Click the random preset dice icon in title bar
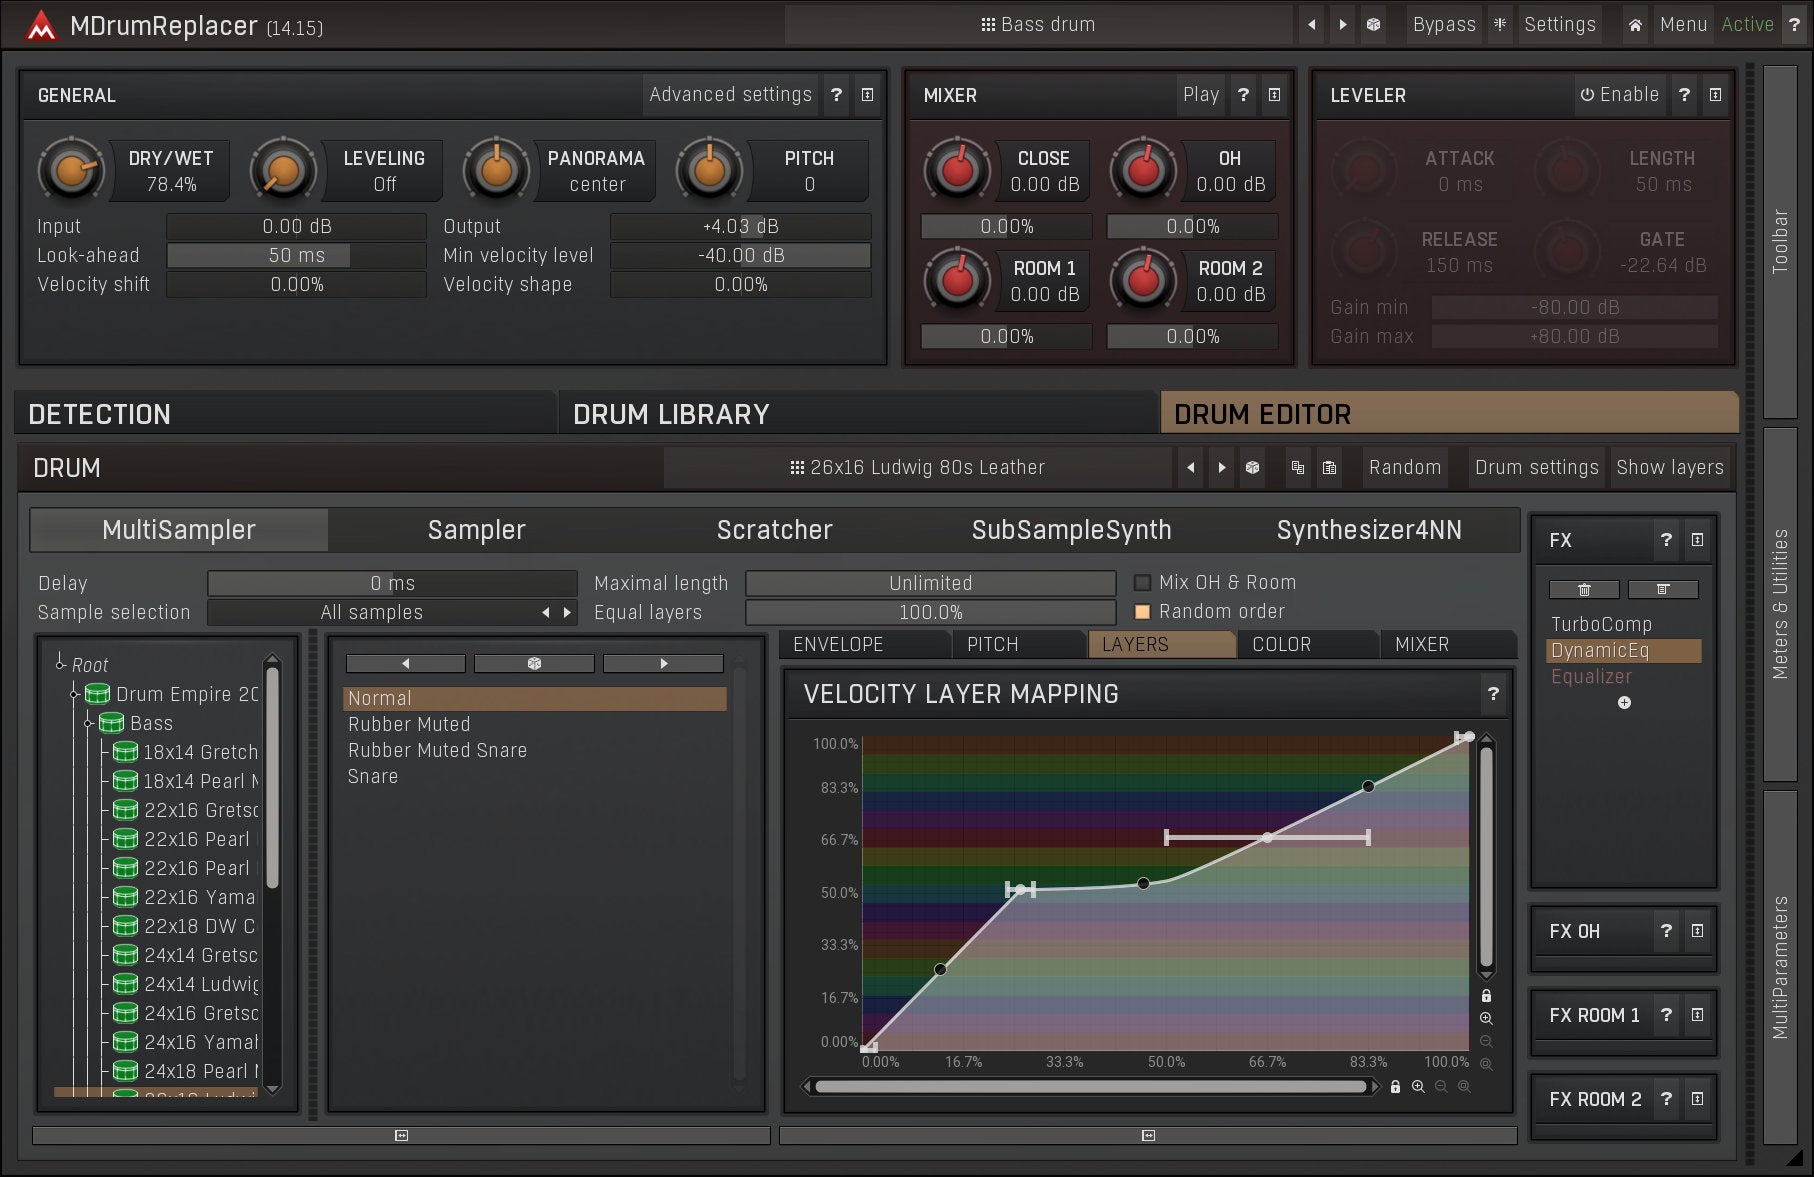Screen dimensions: 1814x1177 1373,25
